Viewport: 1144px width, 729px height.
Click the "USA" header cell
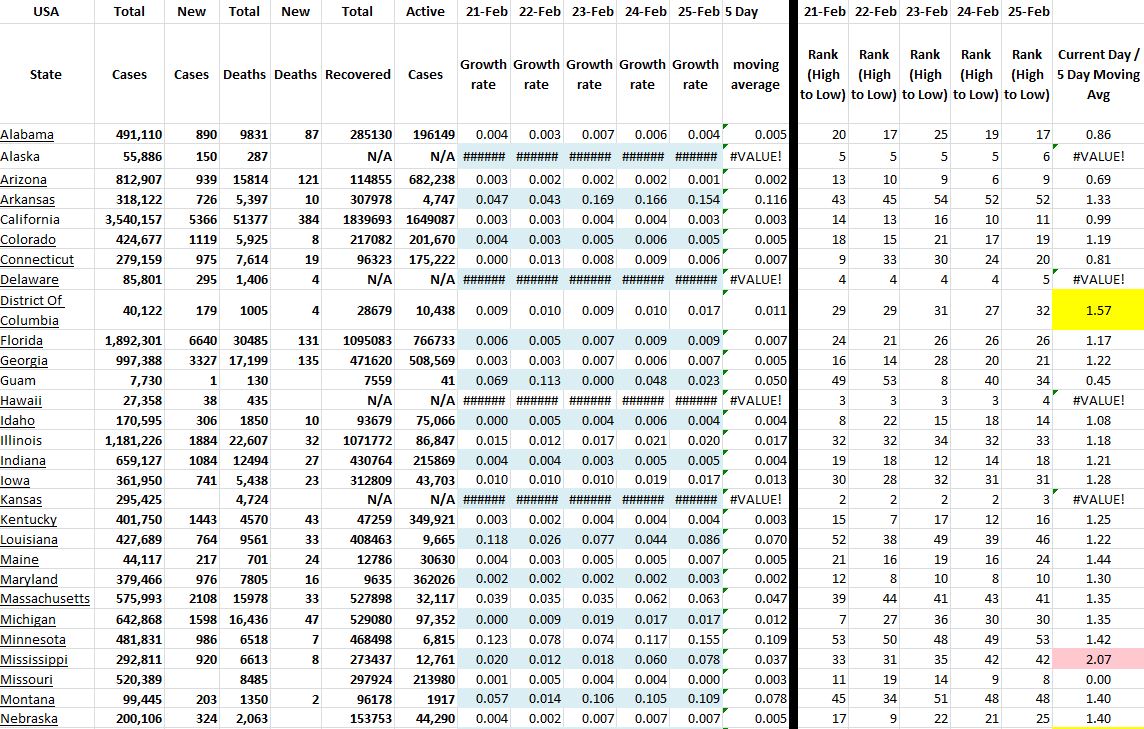[46, 12]
